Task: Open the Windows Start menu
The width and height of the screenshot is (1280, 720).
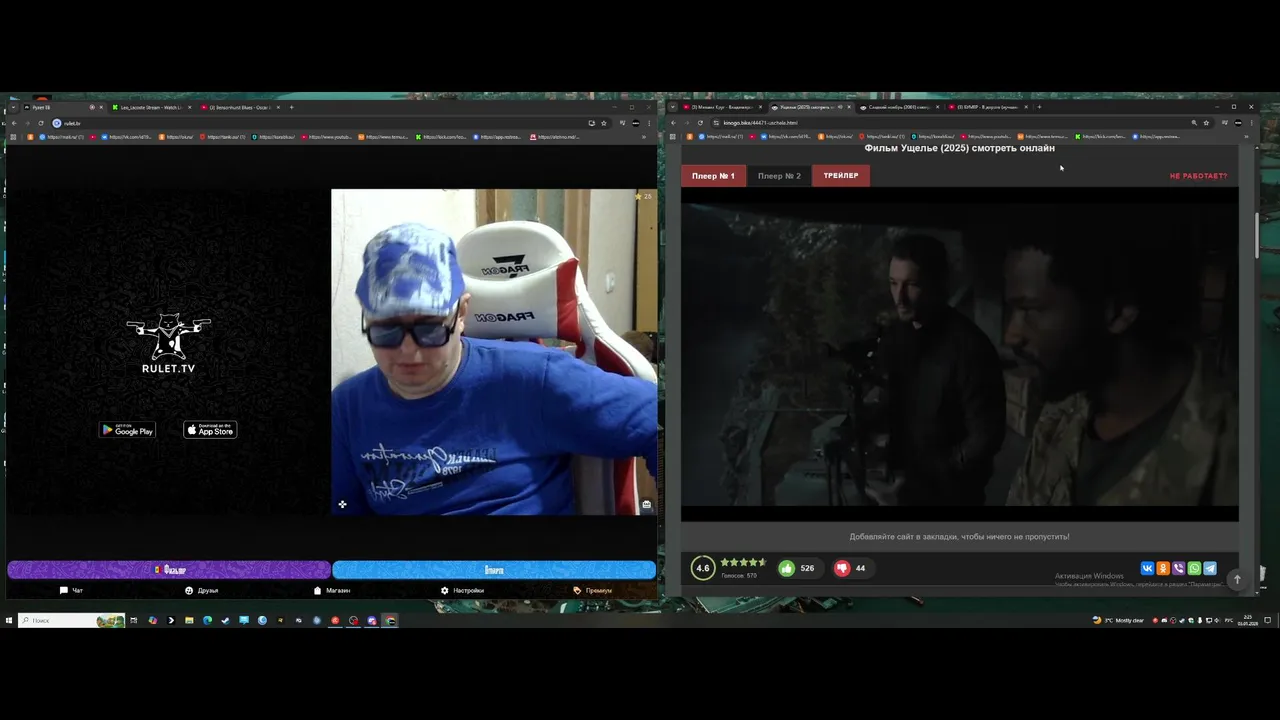Action: coord(8,620)
